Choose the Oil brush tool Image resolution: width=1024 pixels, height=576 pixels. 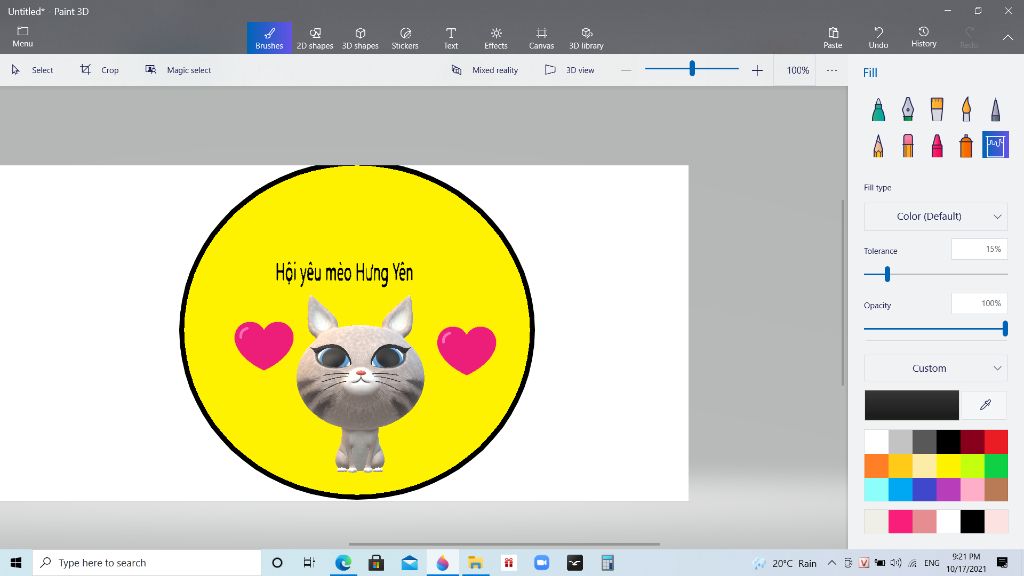[937, 109]
